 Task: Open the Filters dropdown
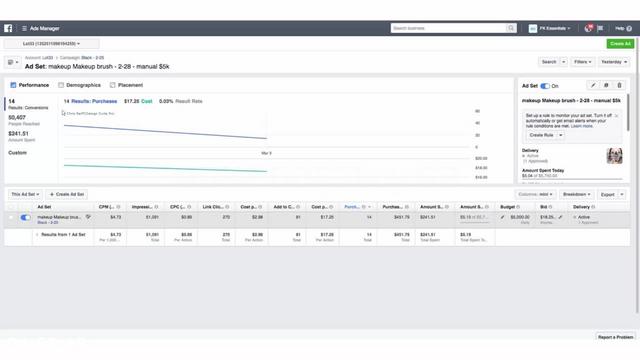[x=582, y=62]
